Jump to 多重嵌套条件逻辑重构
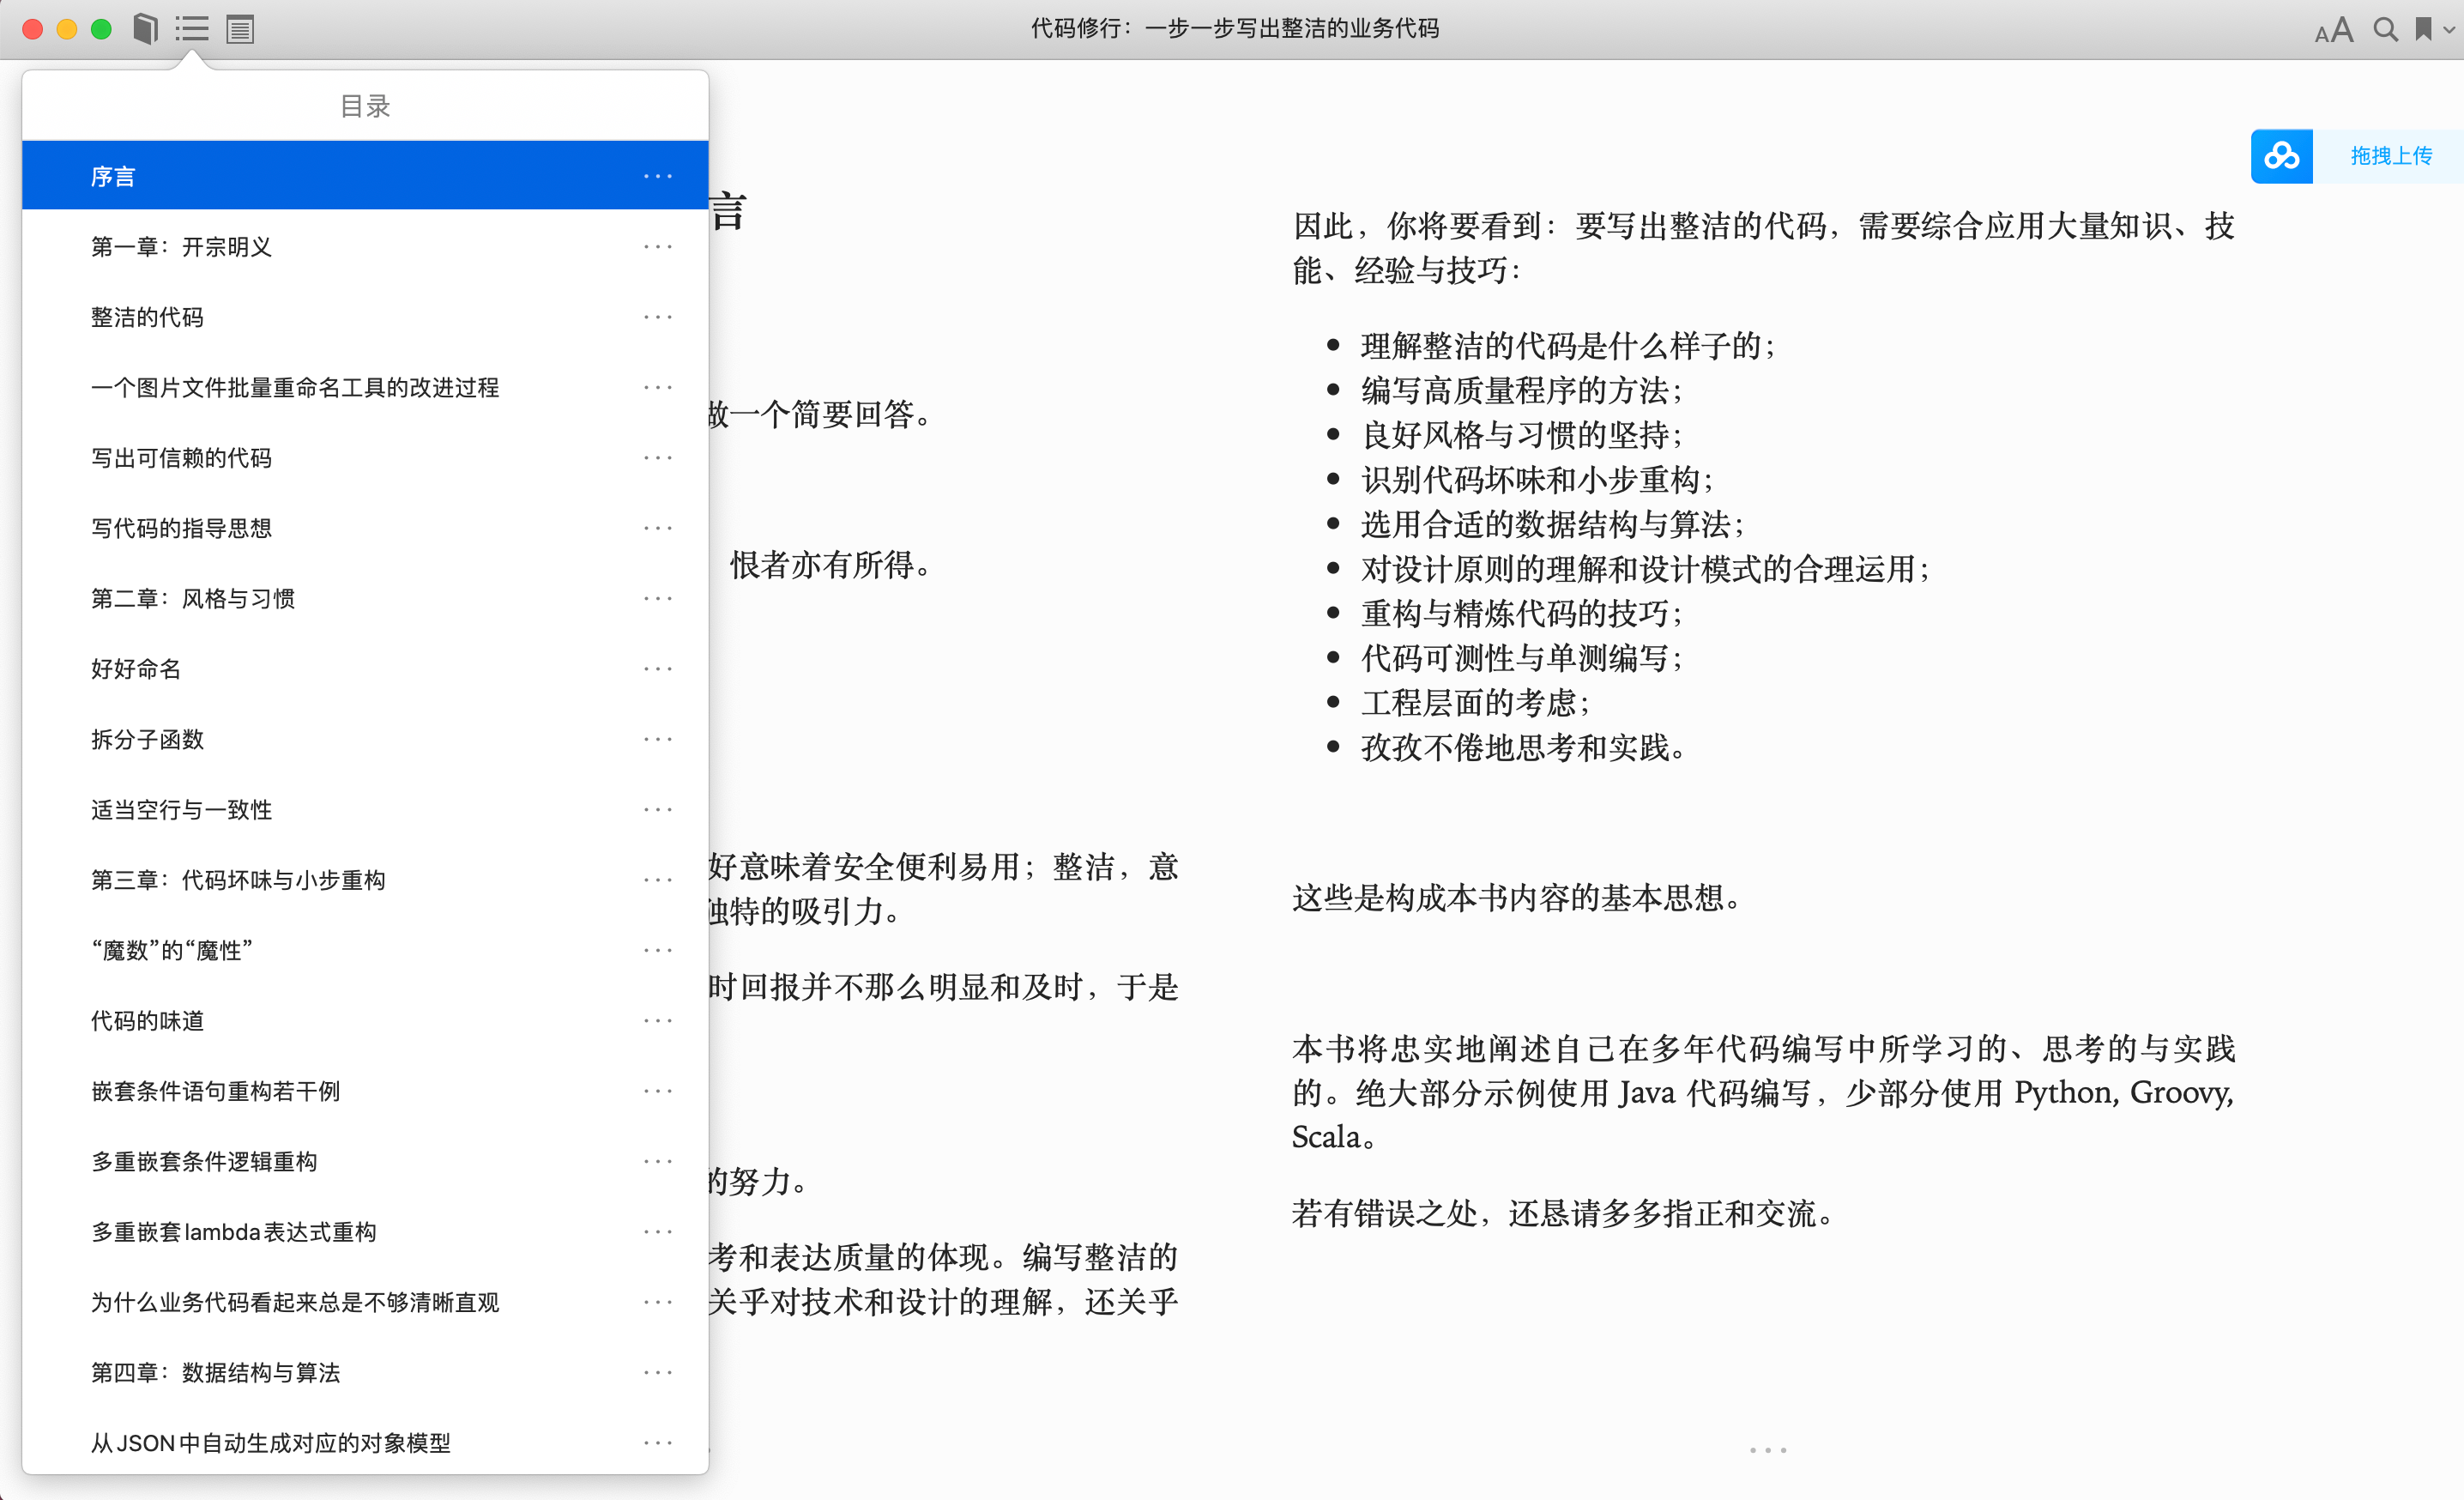This screenshot has width=2464, height=1500. tap(365, 1161)
